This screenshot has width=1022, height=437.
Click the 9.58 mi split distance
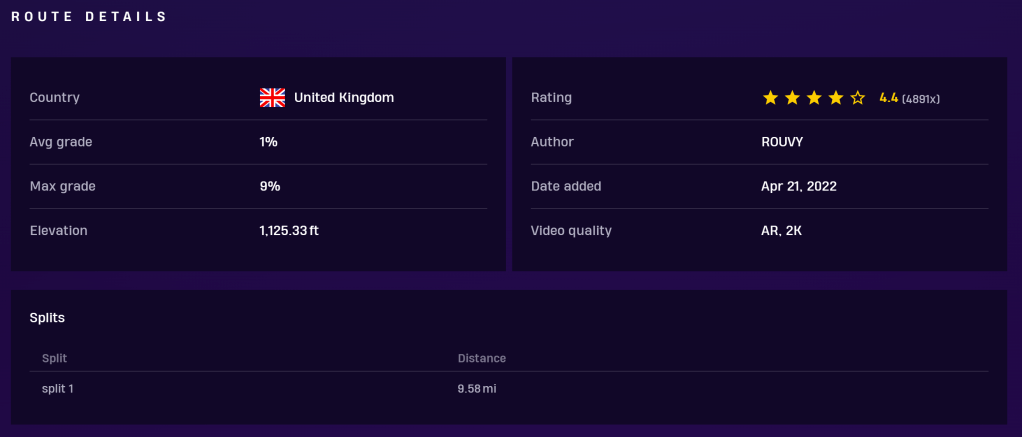point(477,388)
